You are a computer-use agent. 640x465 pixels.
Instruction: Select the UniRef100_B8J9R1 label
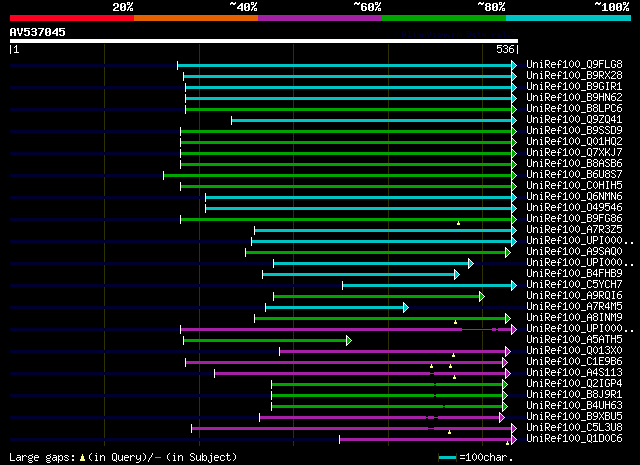tap(574, 395)
